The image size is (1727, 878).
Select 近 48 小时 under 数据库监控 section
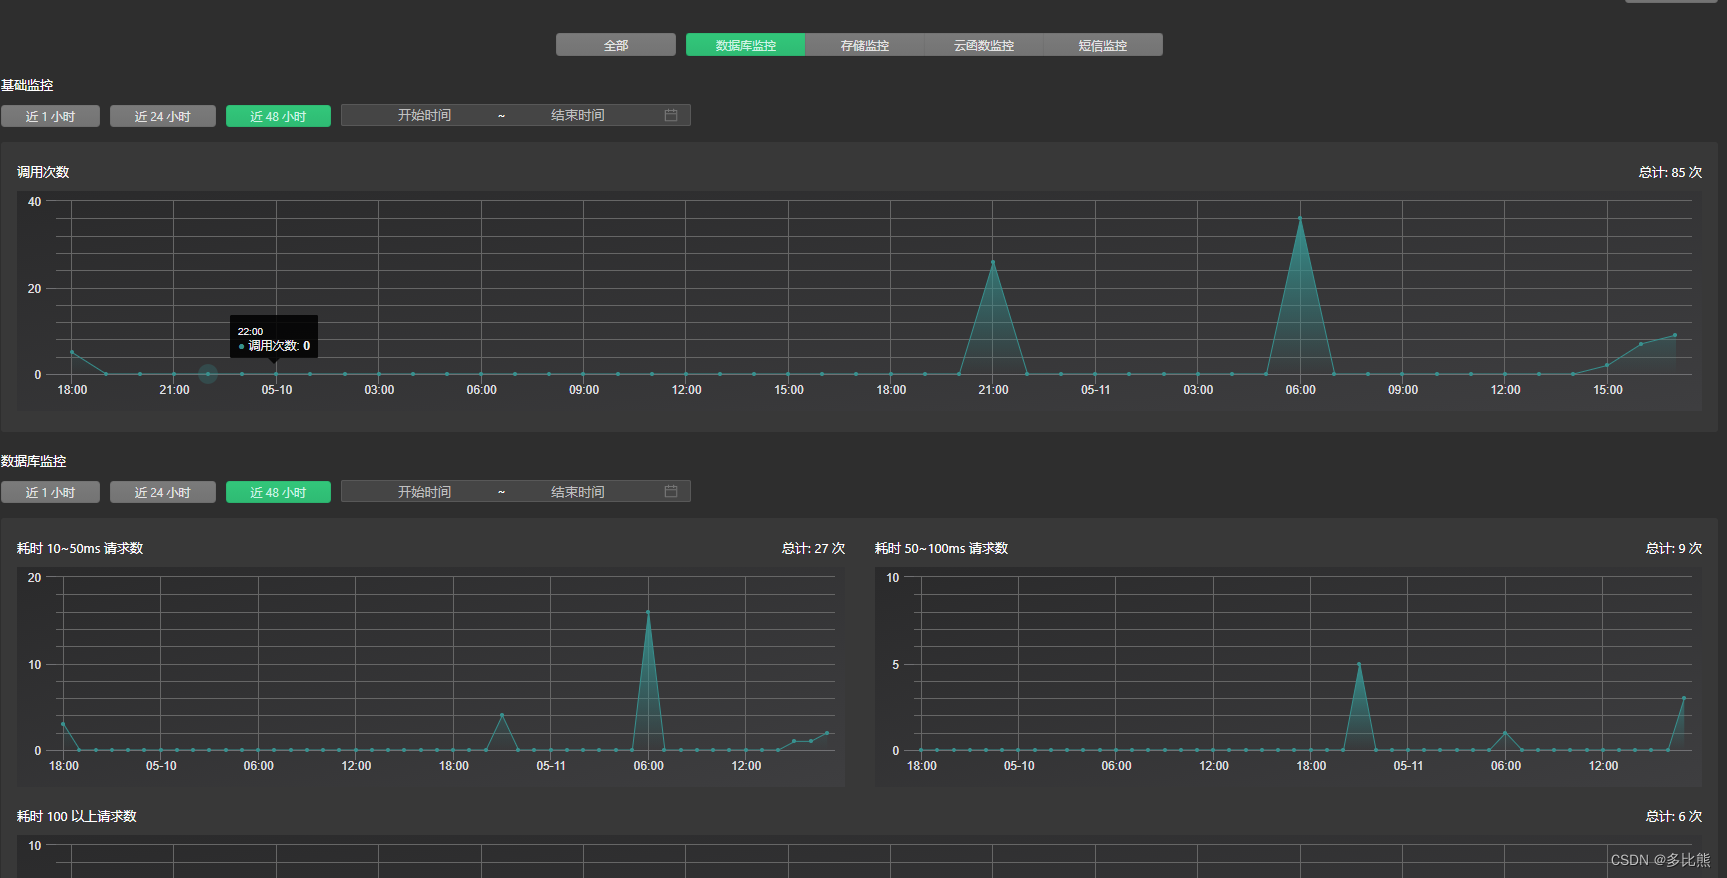278,492
